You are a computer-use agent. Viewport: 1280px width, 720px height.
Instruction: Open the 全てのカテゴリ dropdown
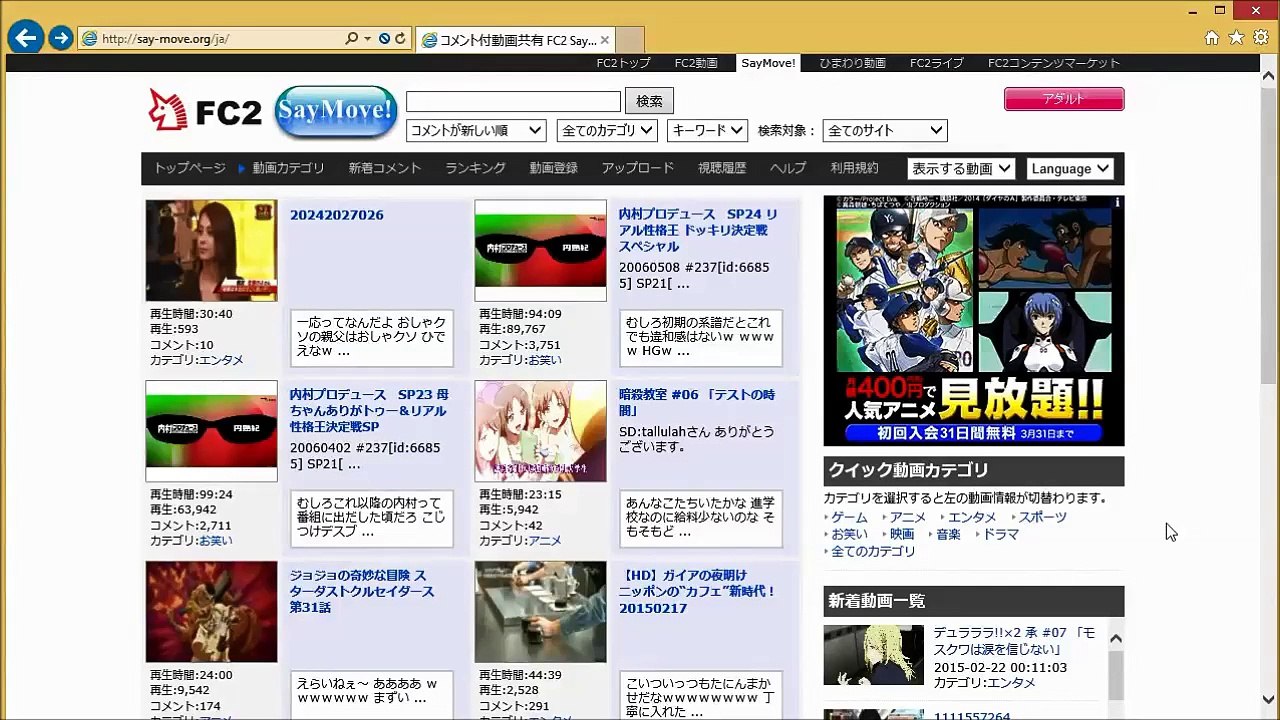point(607,130)
